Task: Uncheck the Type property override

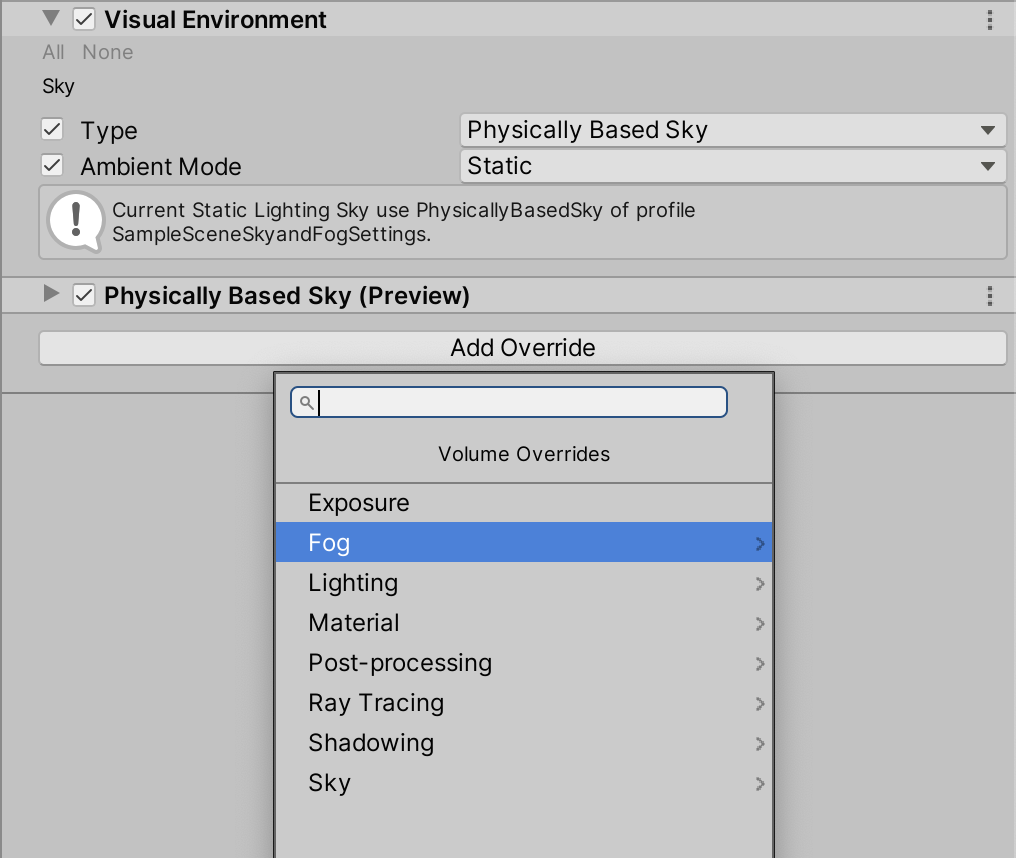Action: (52, 130)
